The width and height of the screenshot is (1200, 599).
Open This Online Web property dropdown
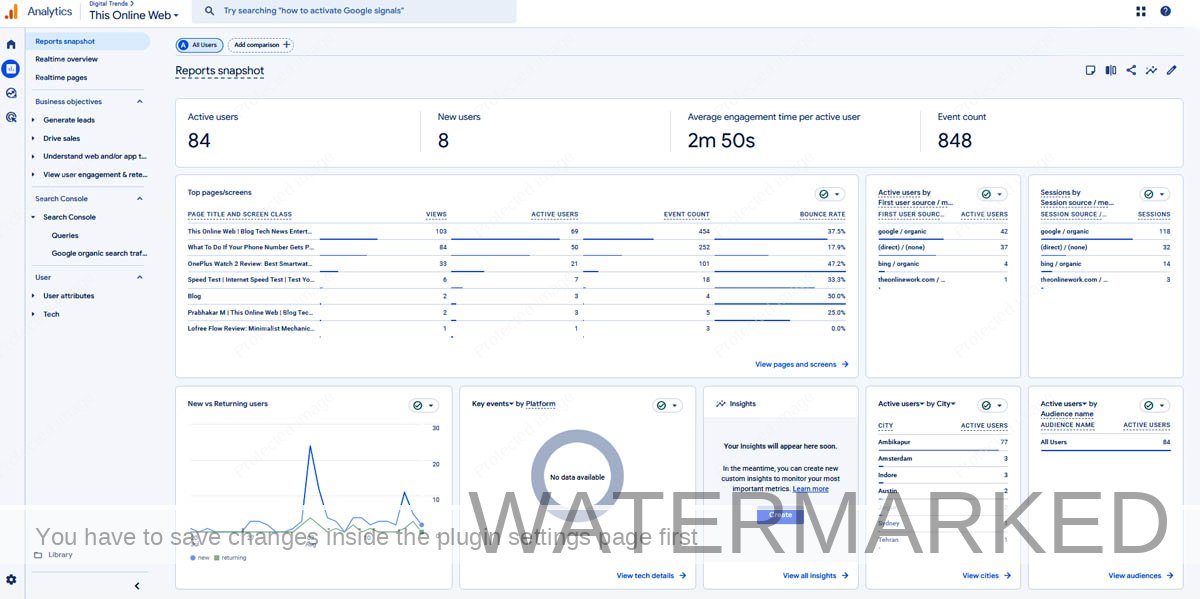[x=134, y=15]
